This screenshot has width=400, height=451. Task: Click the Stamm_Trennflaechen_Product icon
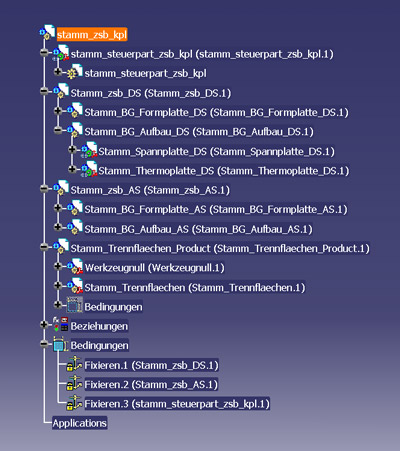[x=61, y=246]
